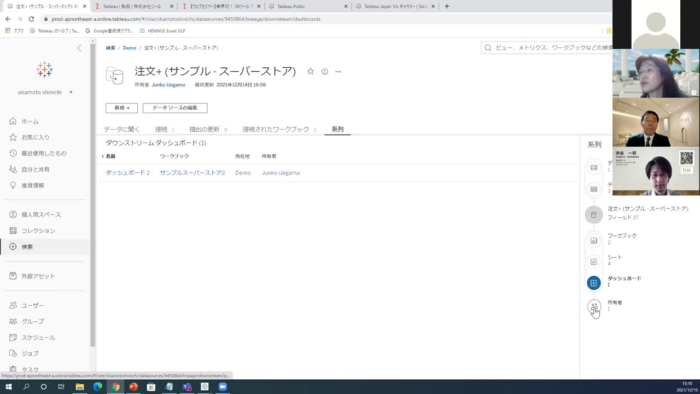The height and width of the screenshot is (394, 700).
Task: Select the tables lineage node
Action: (594, 189)
